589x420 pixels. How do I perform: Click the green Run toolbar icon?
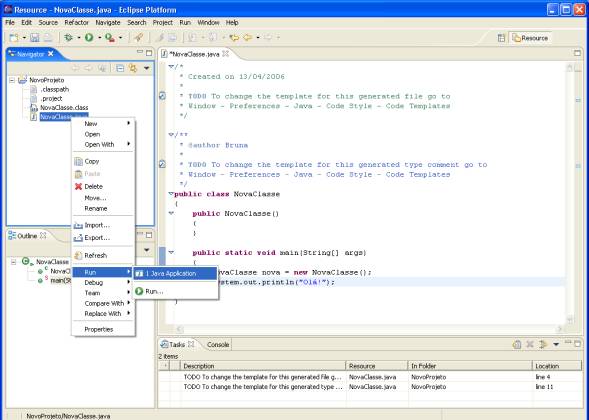89,38
